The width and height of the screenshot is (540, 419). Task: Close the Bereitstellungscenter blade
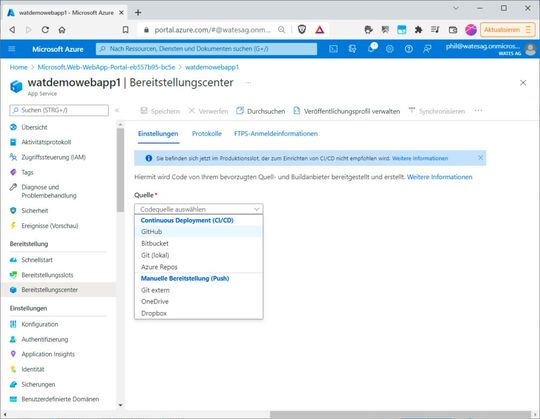pos(523,83)
